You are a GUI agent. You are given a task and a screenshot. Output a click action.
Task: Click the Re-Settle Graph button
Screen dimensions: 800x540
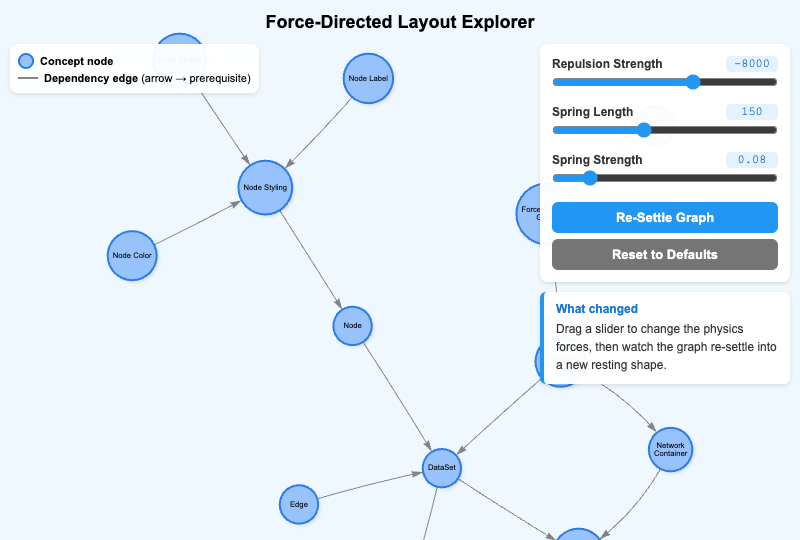click(665, 217)
